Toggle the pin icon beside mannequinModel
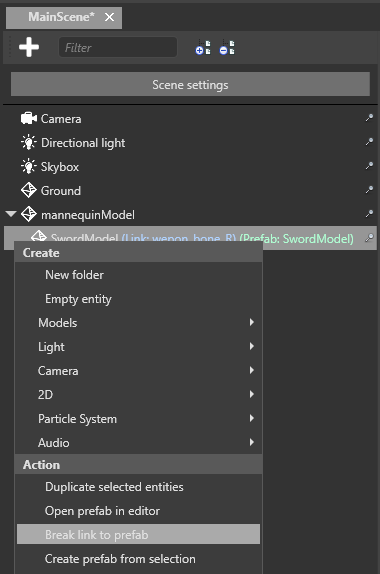 369,214
